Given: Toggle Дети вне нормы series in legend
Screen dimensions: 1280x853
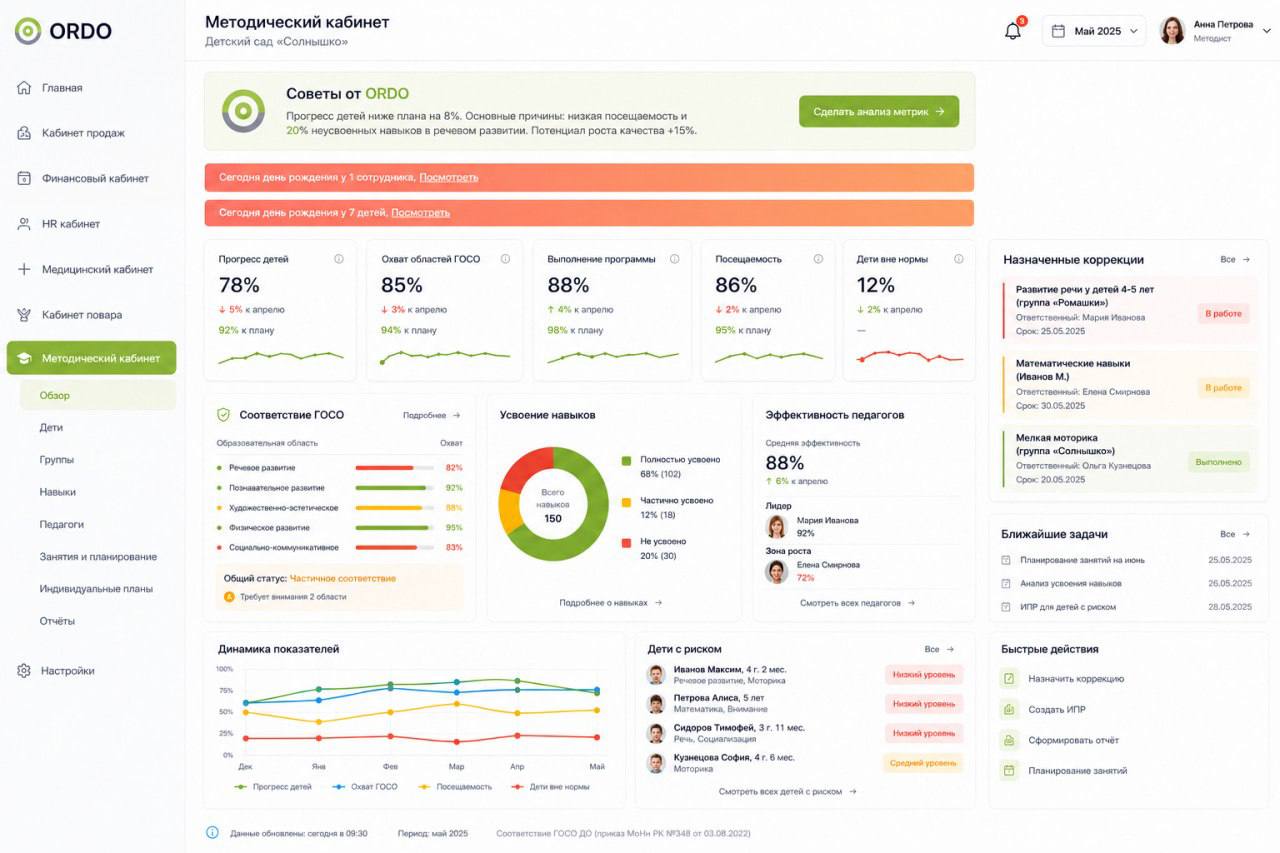Looking at the screenshot, I should (x=549, y=787).
